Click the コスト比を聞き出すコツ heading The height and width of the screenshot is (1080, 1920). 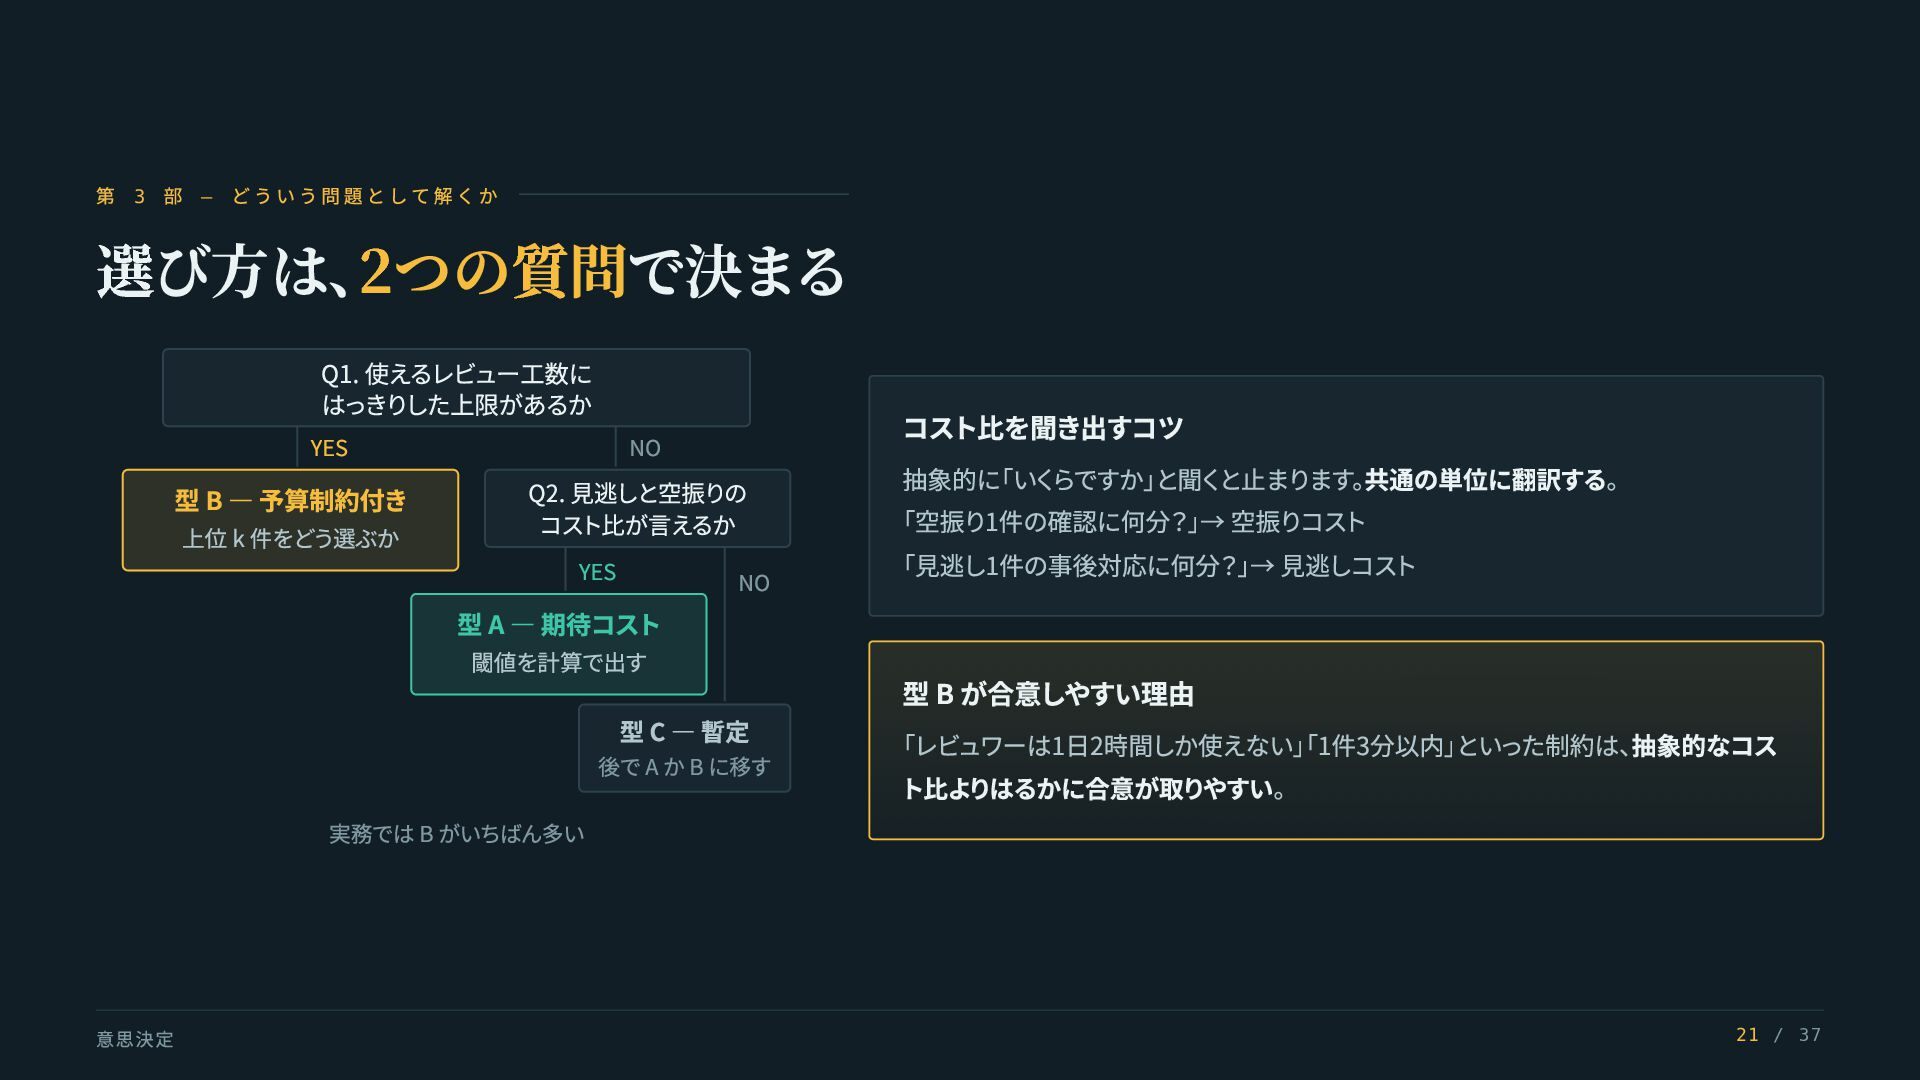point(1043,428)
